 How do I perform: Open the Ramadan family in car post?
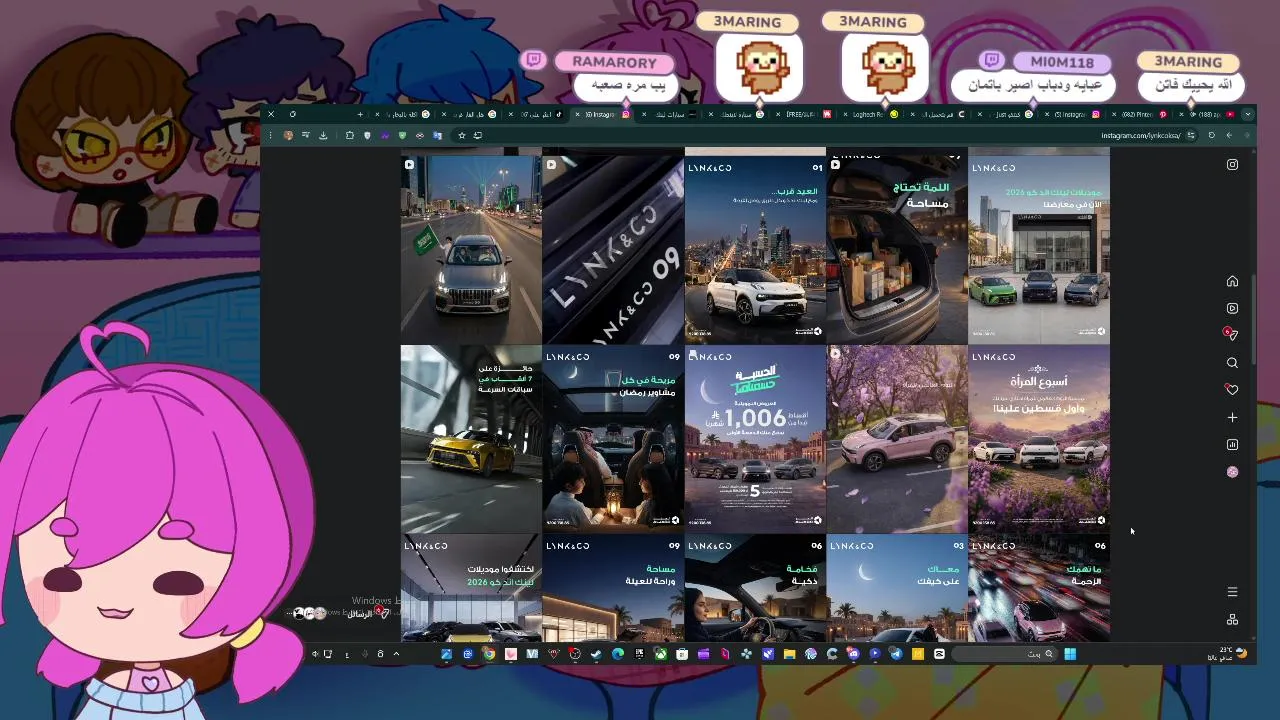tap(613, 439)
